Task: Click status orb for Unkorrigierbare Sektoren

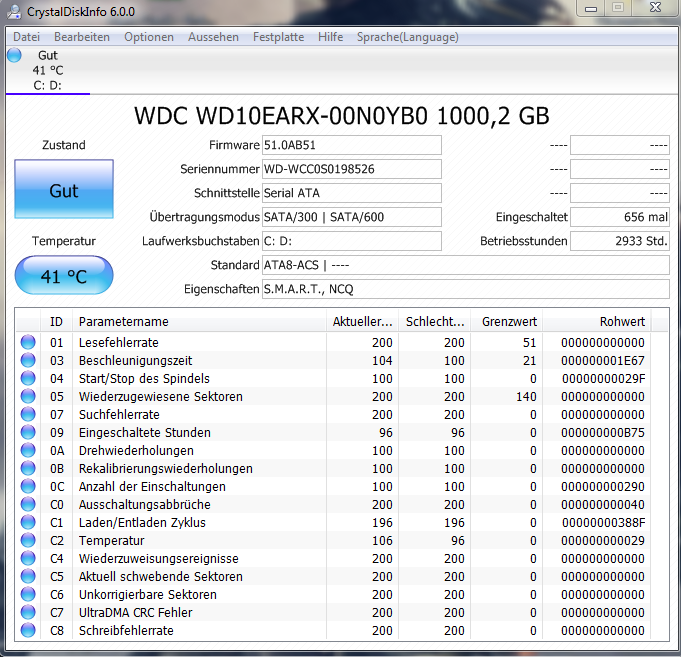Action: (x=28, y=594)
